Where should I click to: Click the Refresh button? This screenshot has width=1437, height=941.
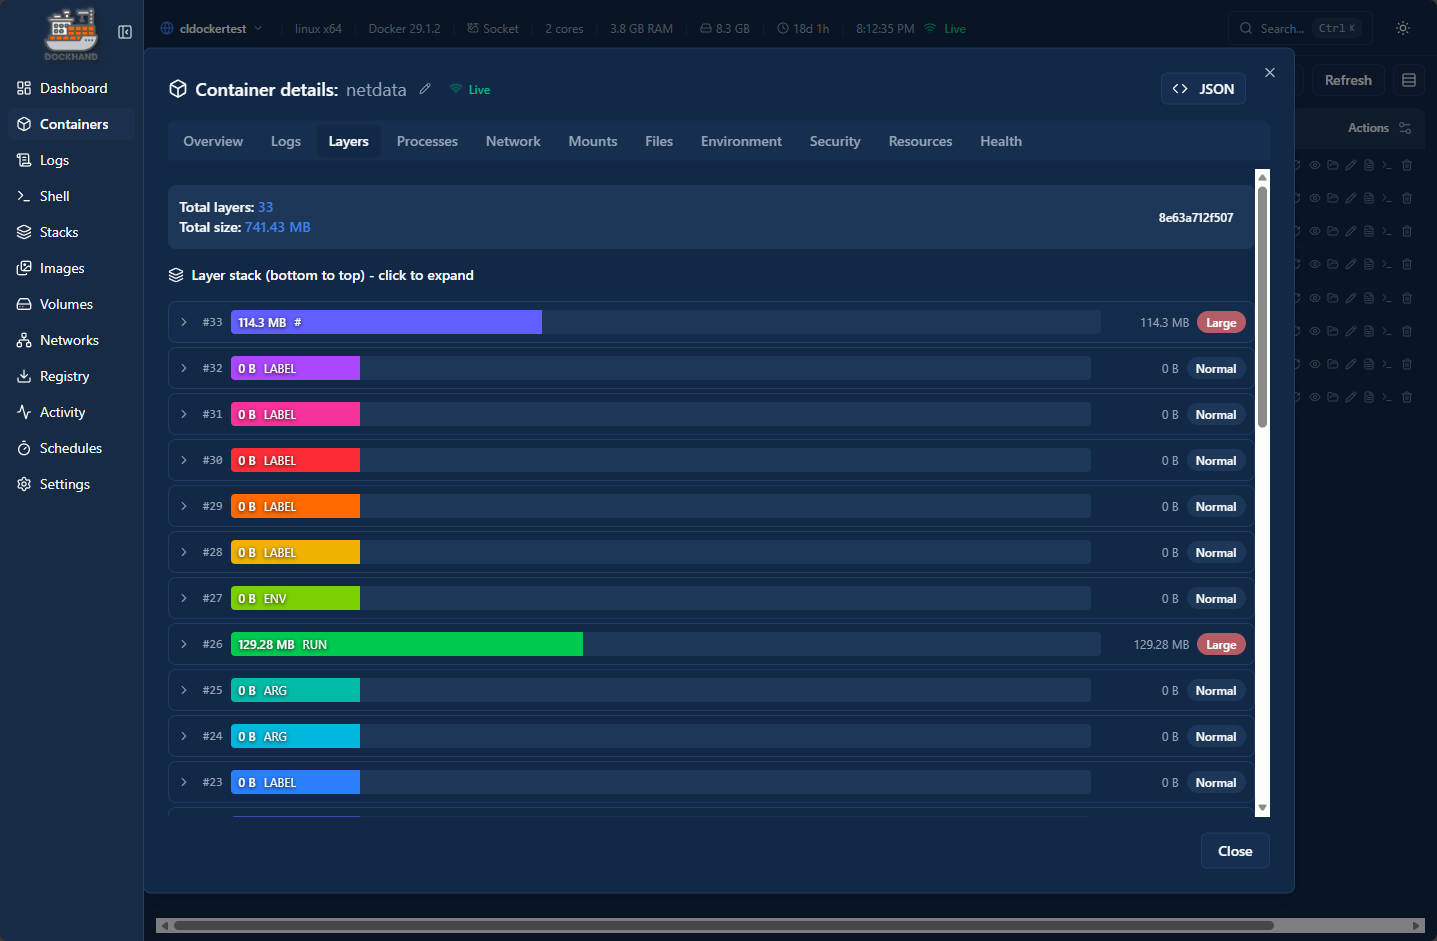pyautogui.click(x=1347, y=80)
